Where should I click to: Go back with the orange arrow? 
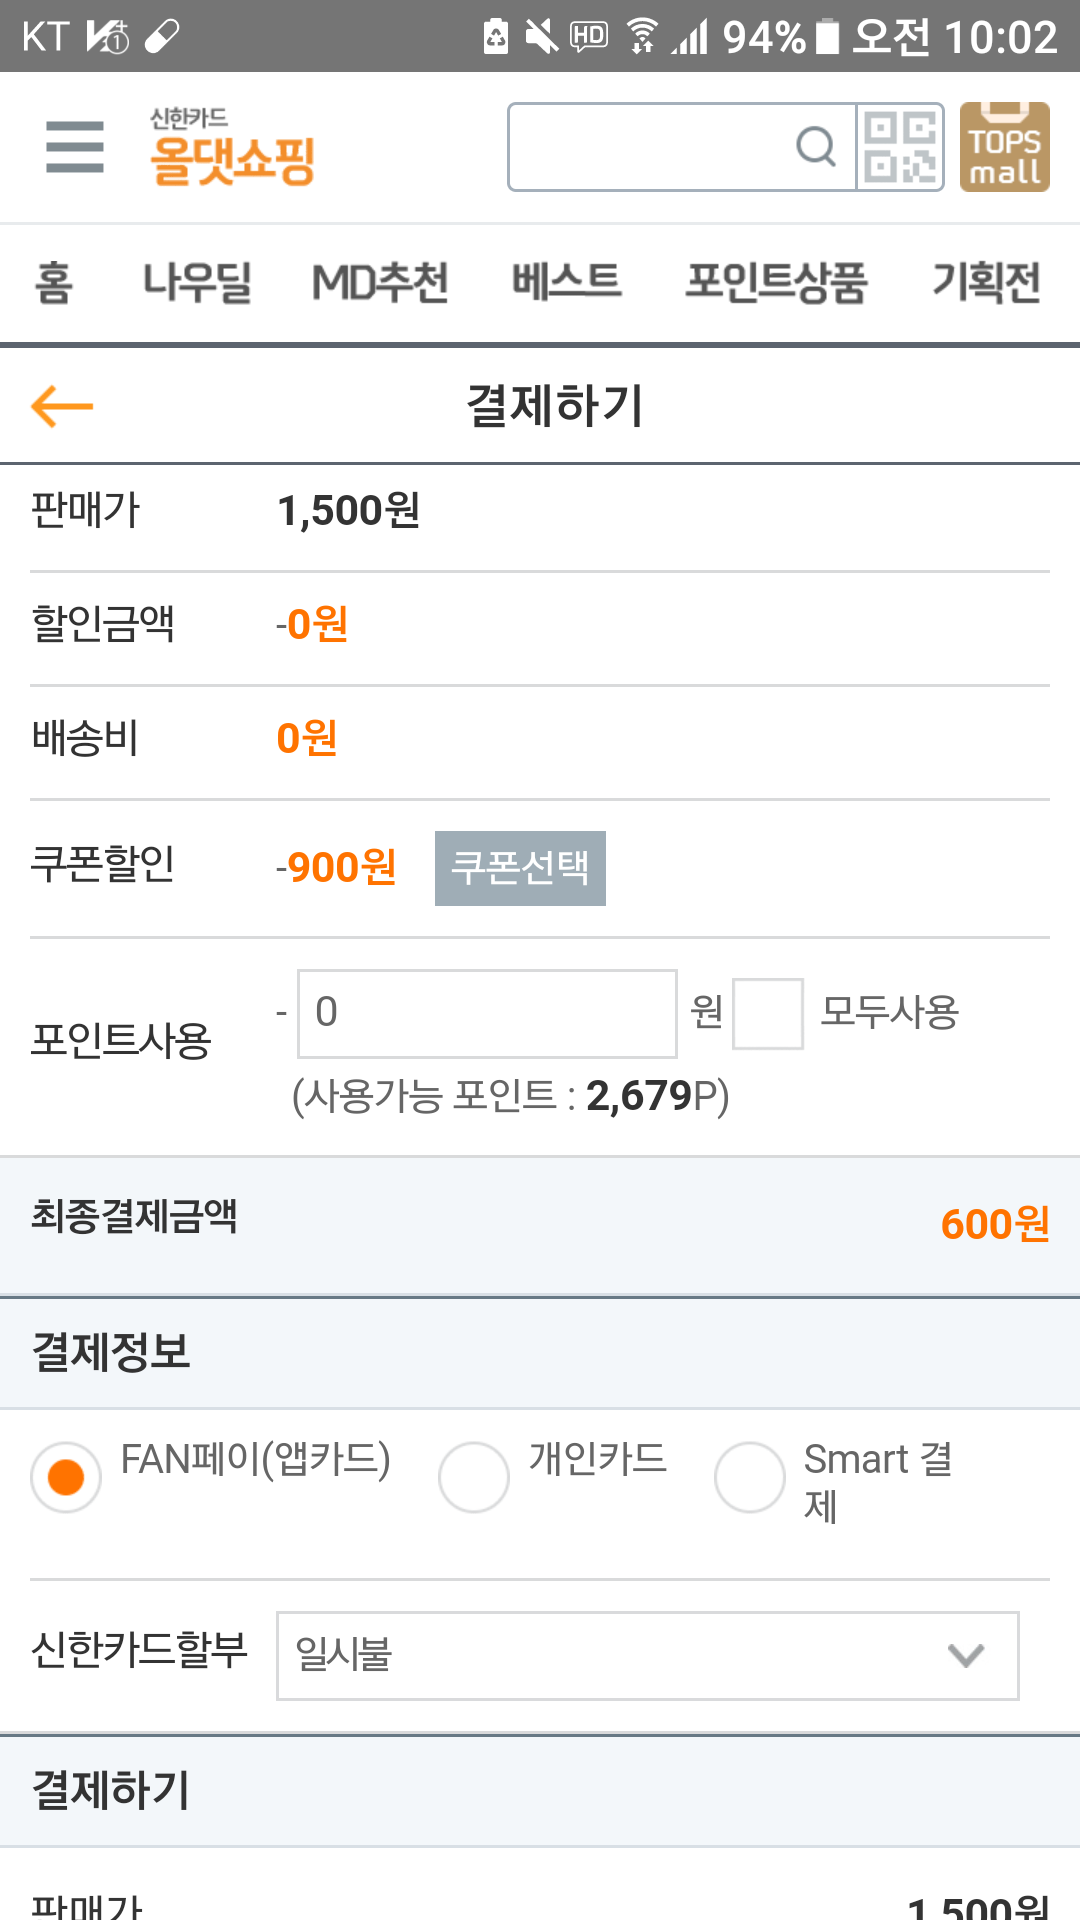click(62, 406)
